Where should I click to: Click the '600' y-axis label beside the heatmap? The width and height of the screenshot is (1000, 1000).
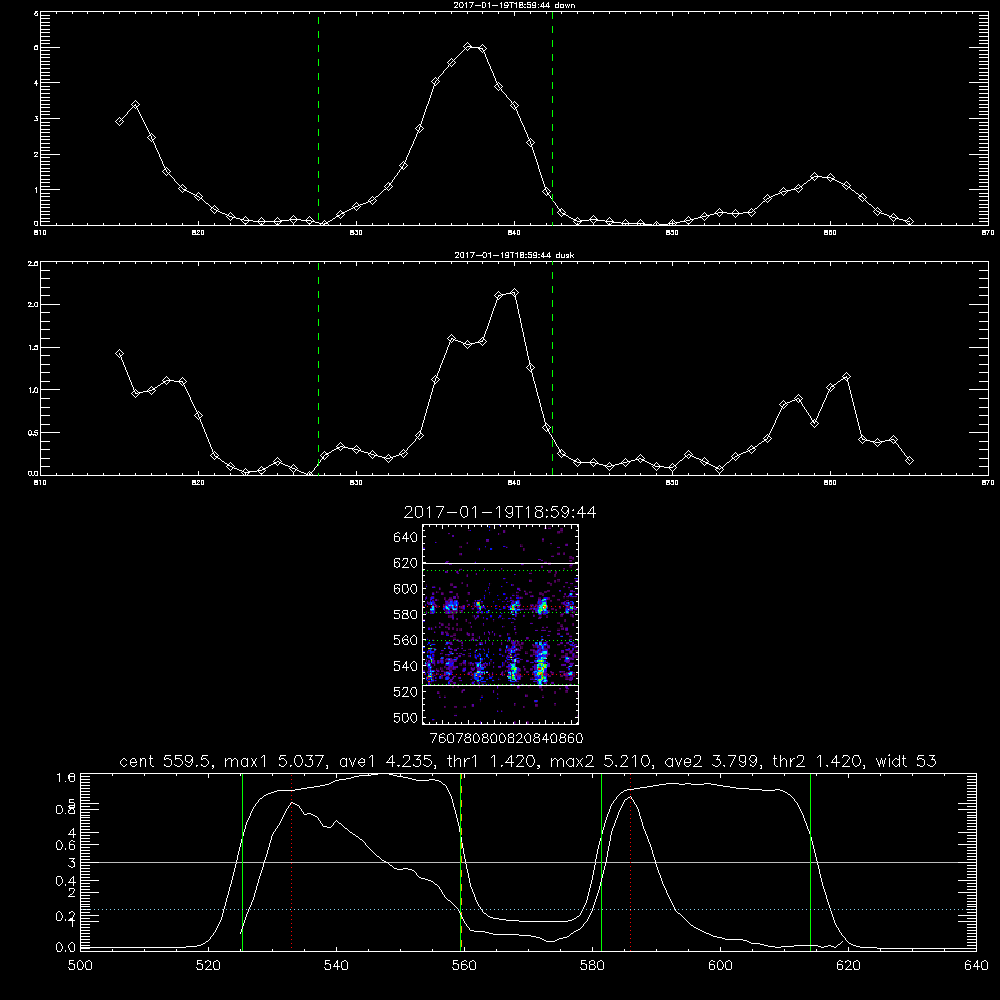(x=406, y=589)
